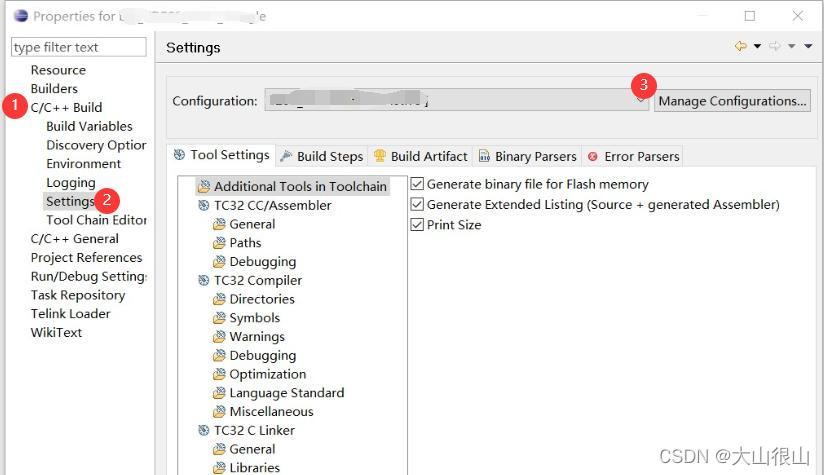Click the type filter text field
This screenshot has height=475, width=824.
(x=79, y=47)
